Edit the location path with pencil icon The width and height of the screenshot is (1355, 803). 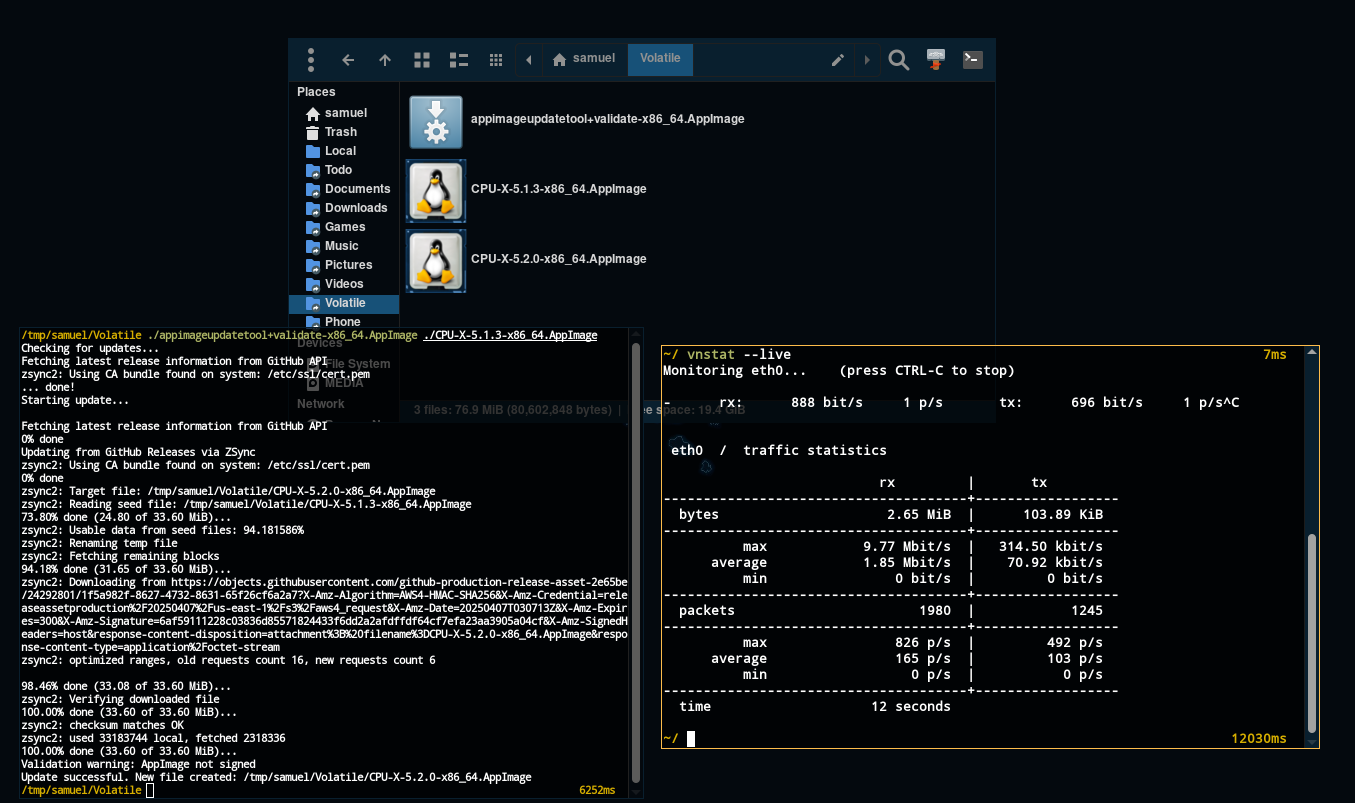(838, 60)
